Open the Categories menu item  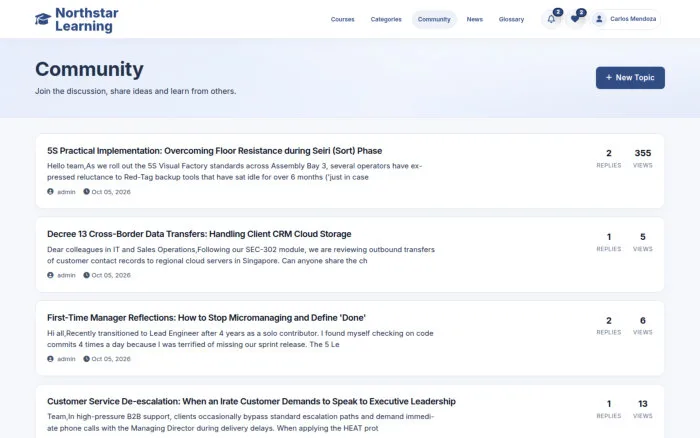coord(386,19)
